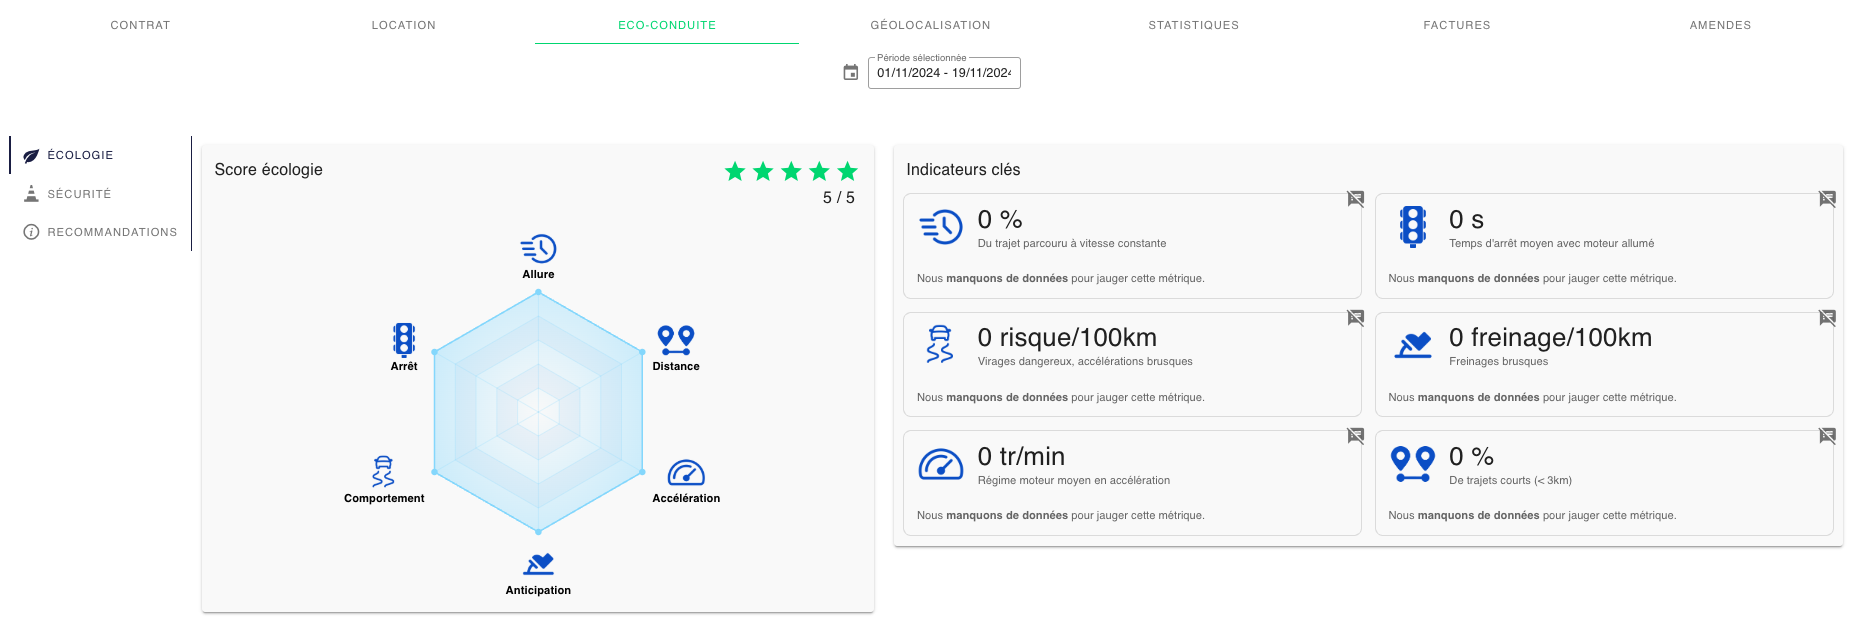Click the Accélération gauge icon on radar chart

point(686,472)
